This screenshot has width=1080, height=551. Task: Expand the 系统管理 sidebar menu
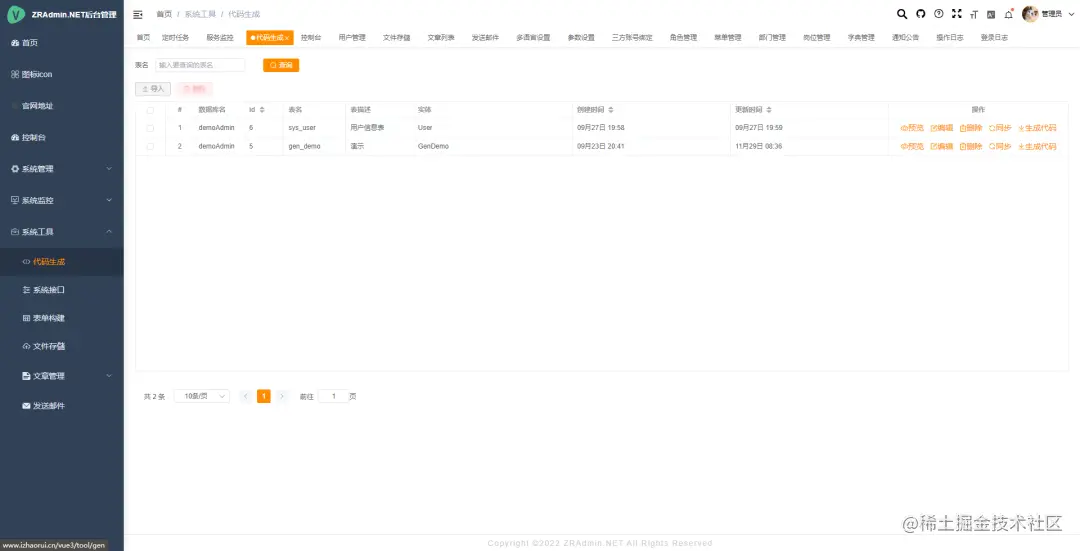[62, 169]
